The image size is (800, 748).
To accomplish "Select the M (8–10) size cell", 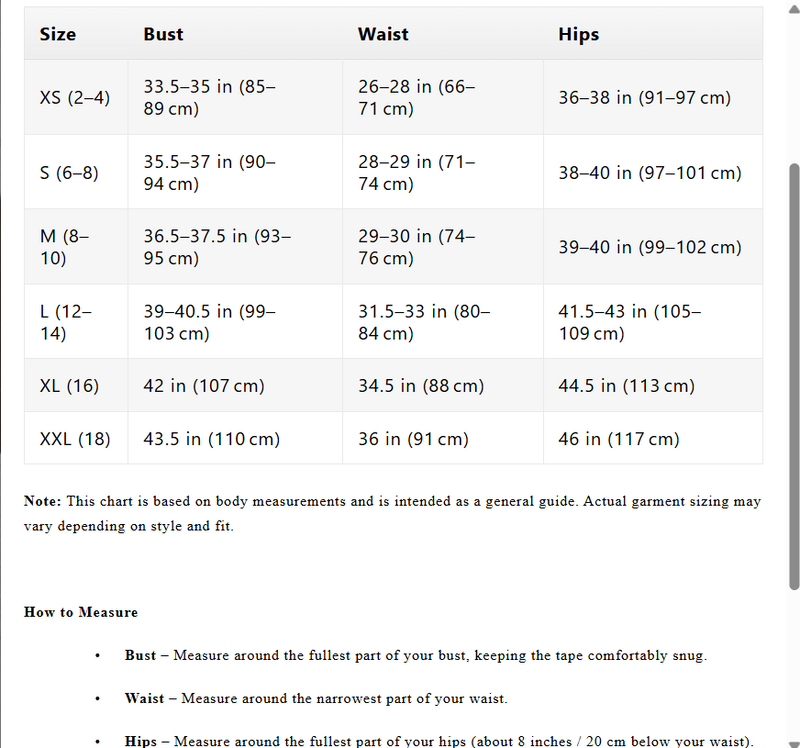I will 65,247.
